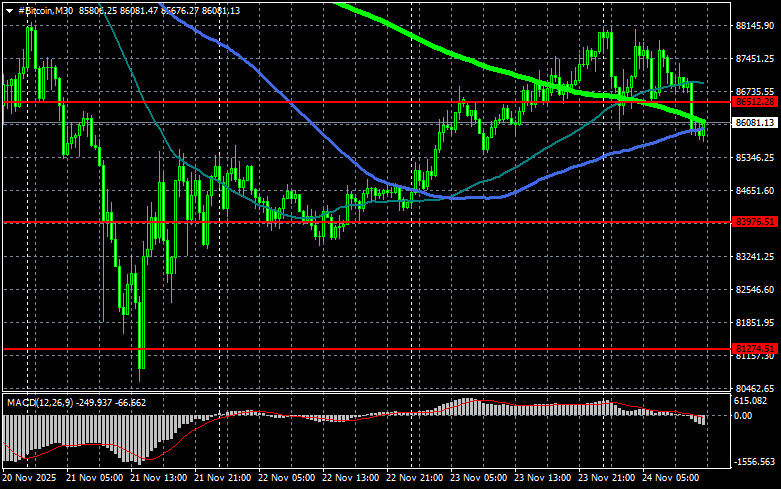781x489 pixels.
Task: Select the OHLC values in the chart header
Action: click(x=159, y=10)
